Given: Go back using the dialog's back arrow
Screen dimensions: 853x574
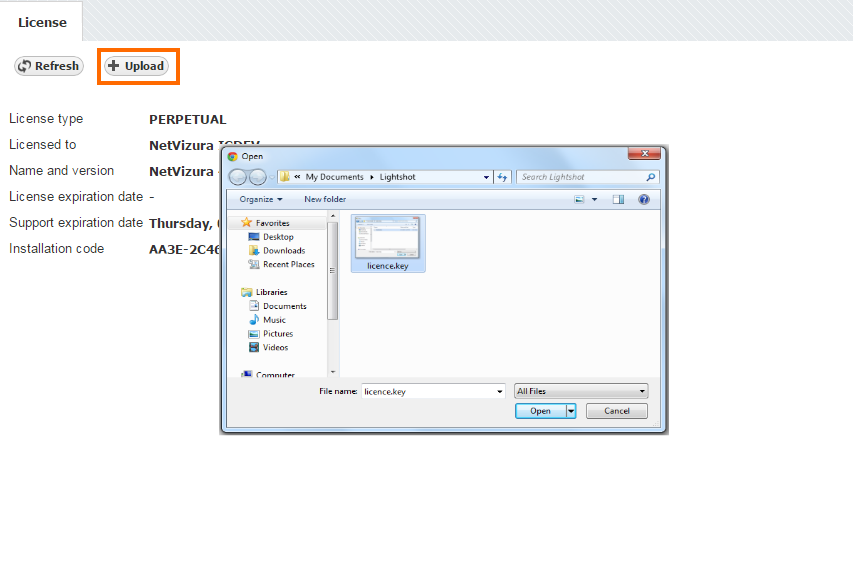Looking at the screenshot, I should point(238,177).
